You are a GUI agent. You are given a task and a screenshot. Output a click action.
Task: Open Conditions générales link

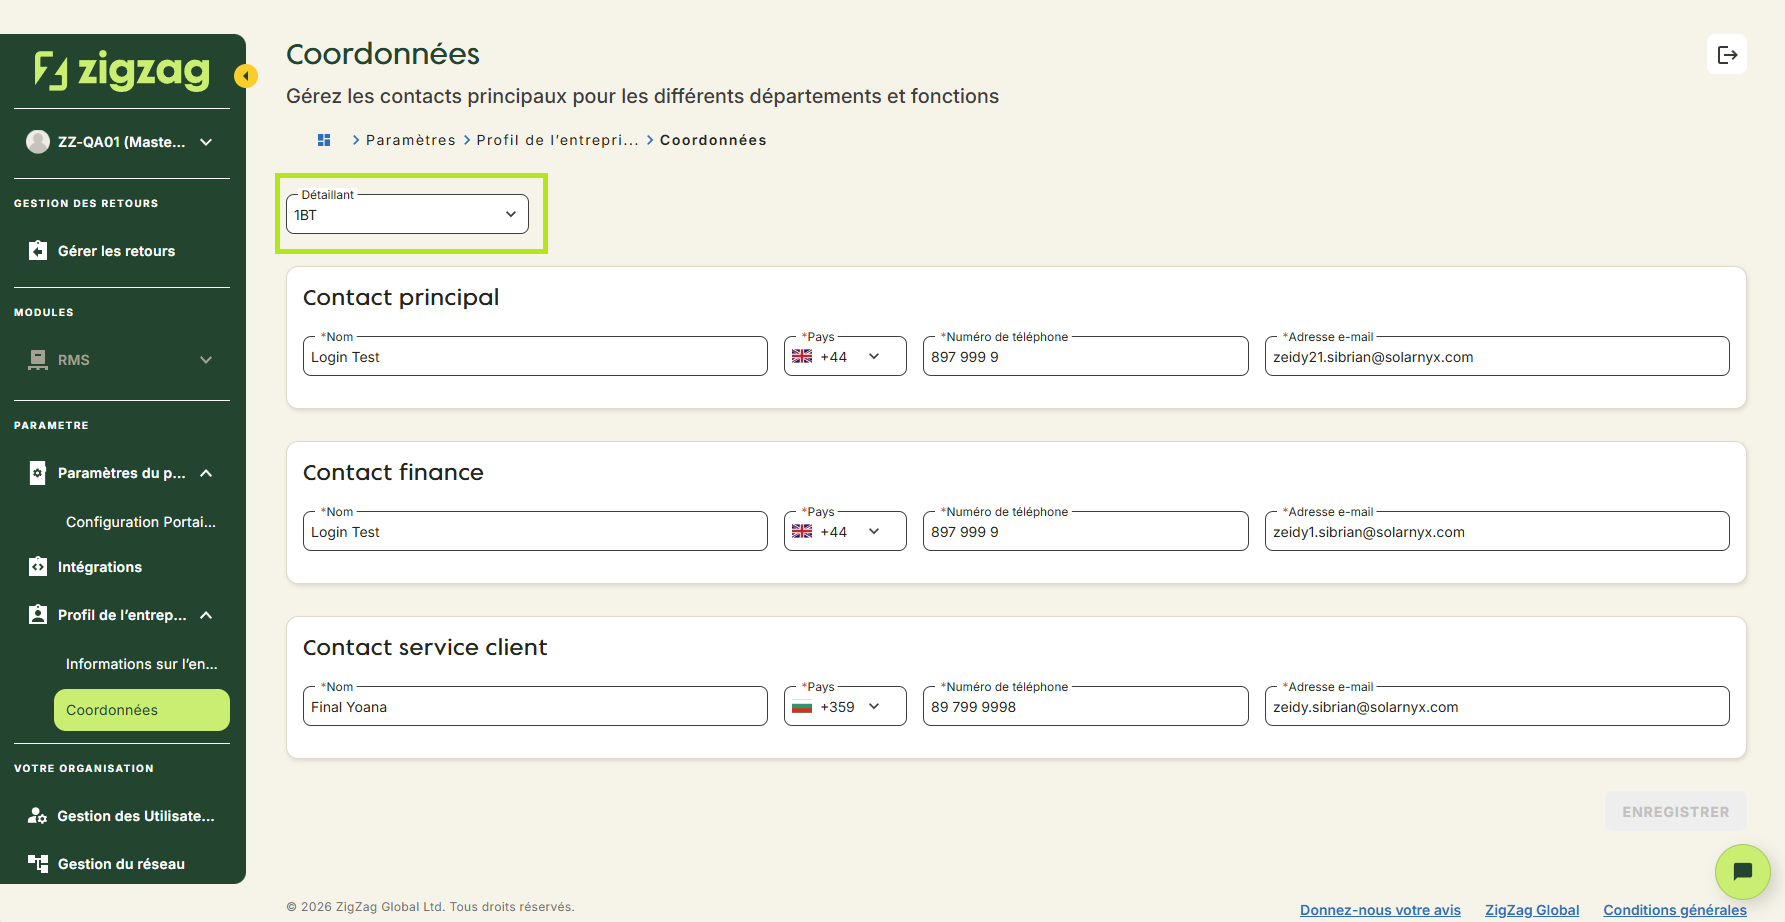(1675, 910)
